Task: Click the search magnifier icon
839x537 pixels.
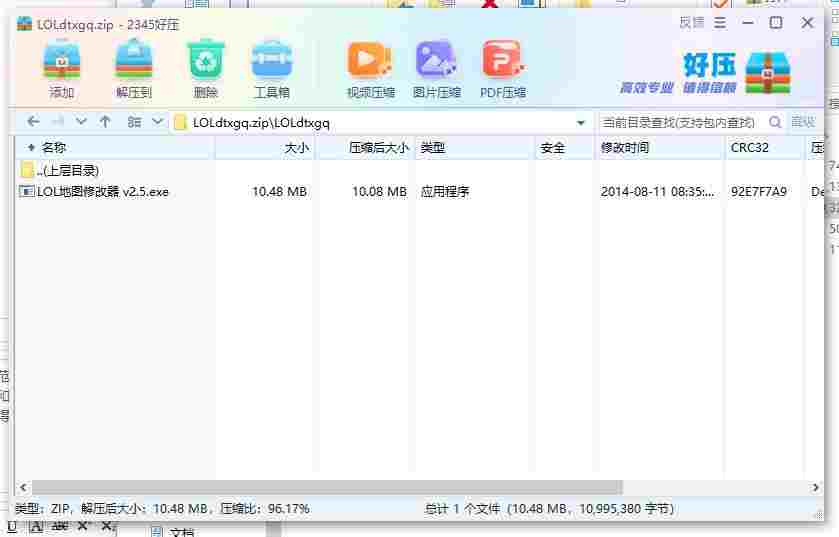Action: [775, 122]
